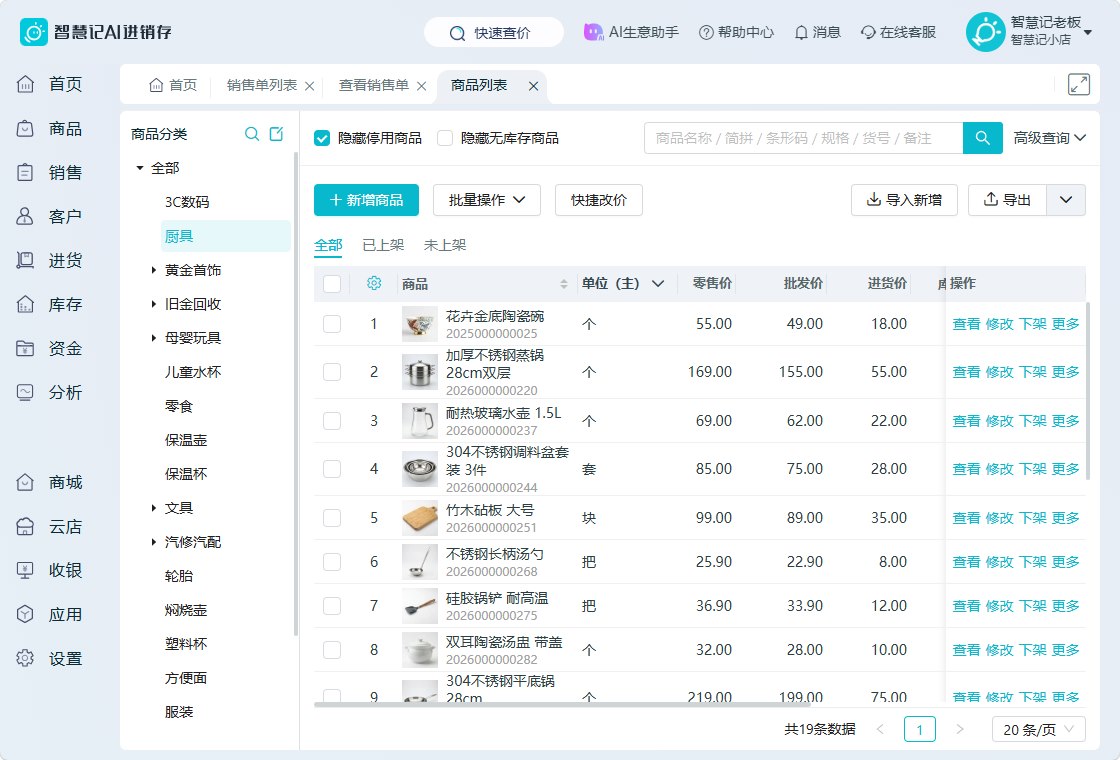
Task: Click the 导出 button
Action: pos(1008,200)
